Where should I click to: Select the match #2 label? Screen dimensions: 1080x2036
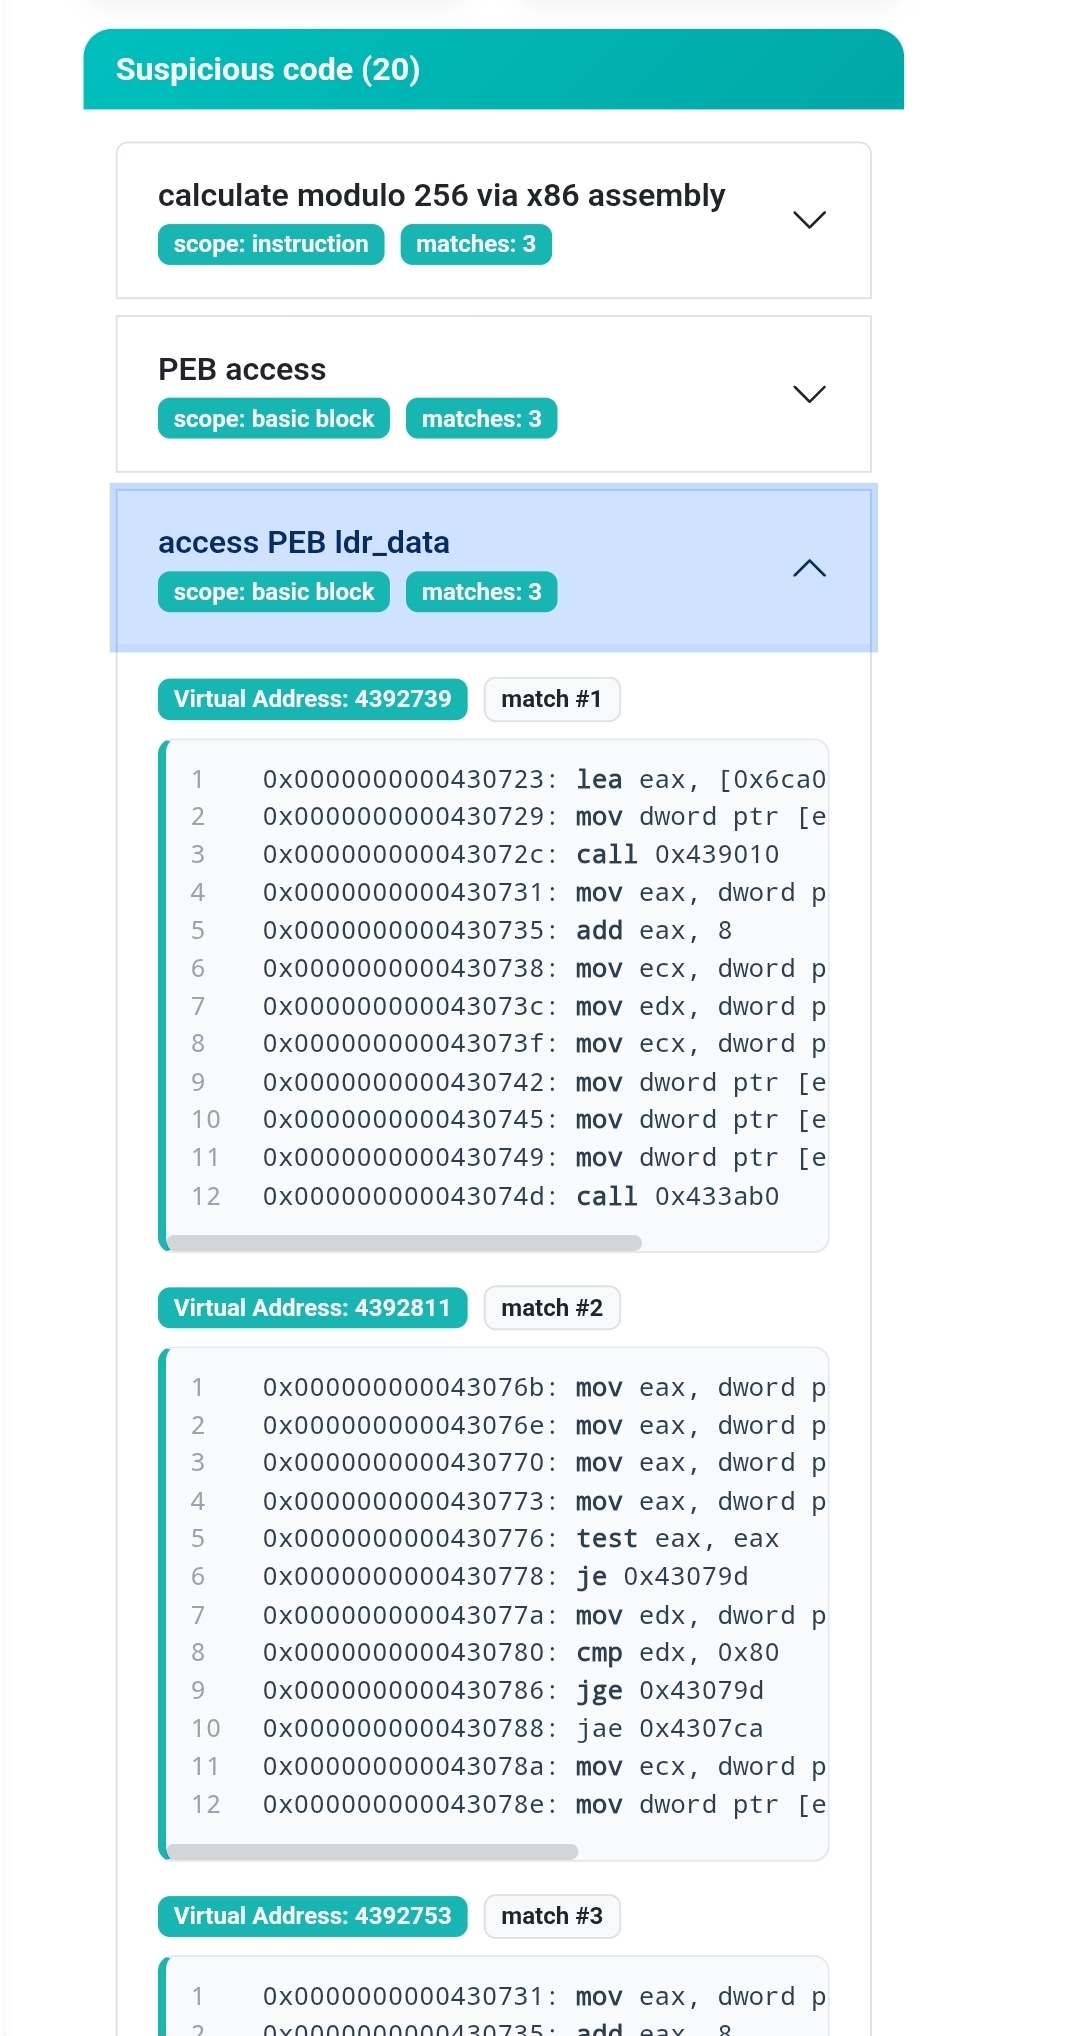click(552, 1308)
